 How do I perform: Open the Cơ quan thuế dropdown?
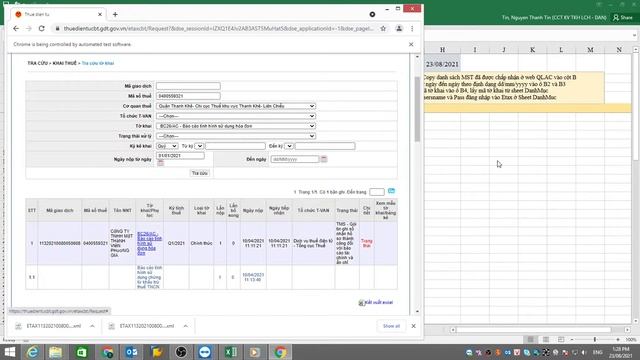click(x=236, y=106)
